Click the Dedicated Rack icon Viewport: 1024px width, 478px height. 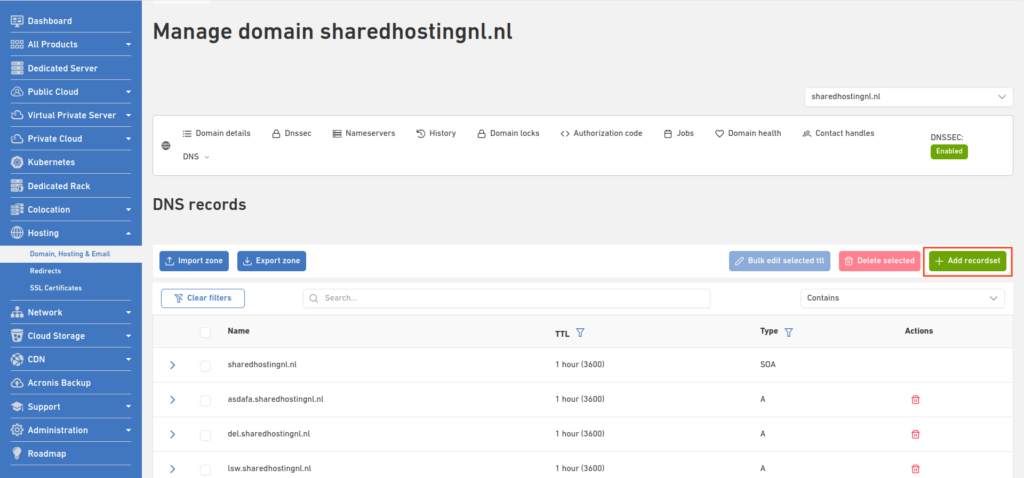click(17, 185)
